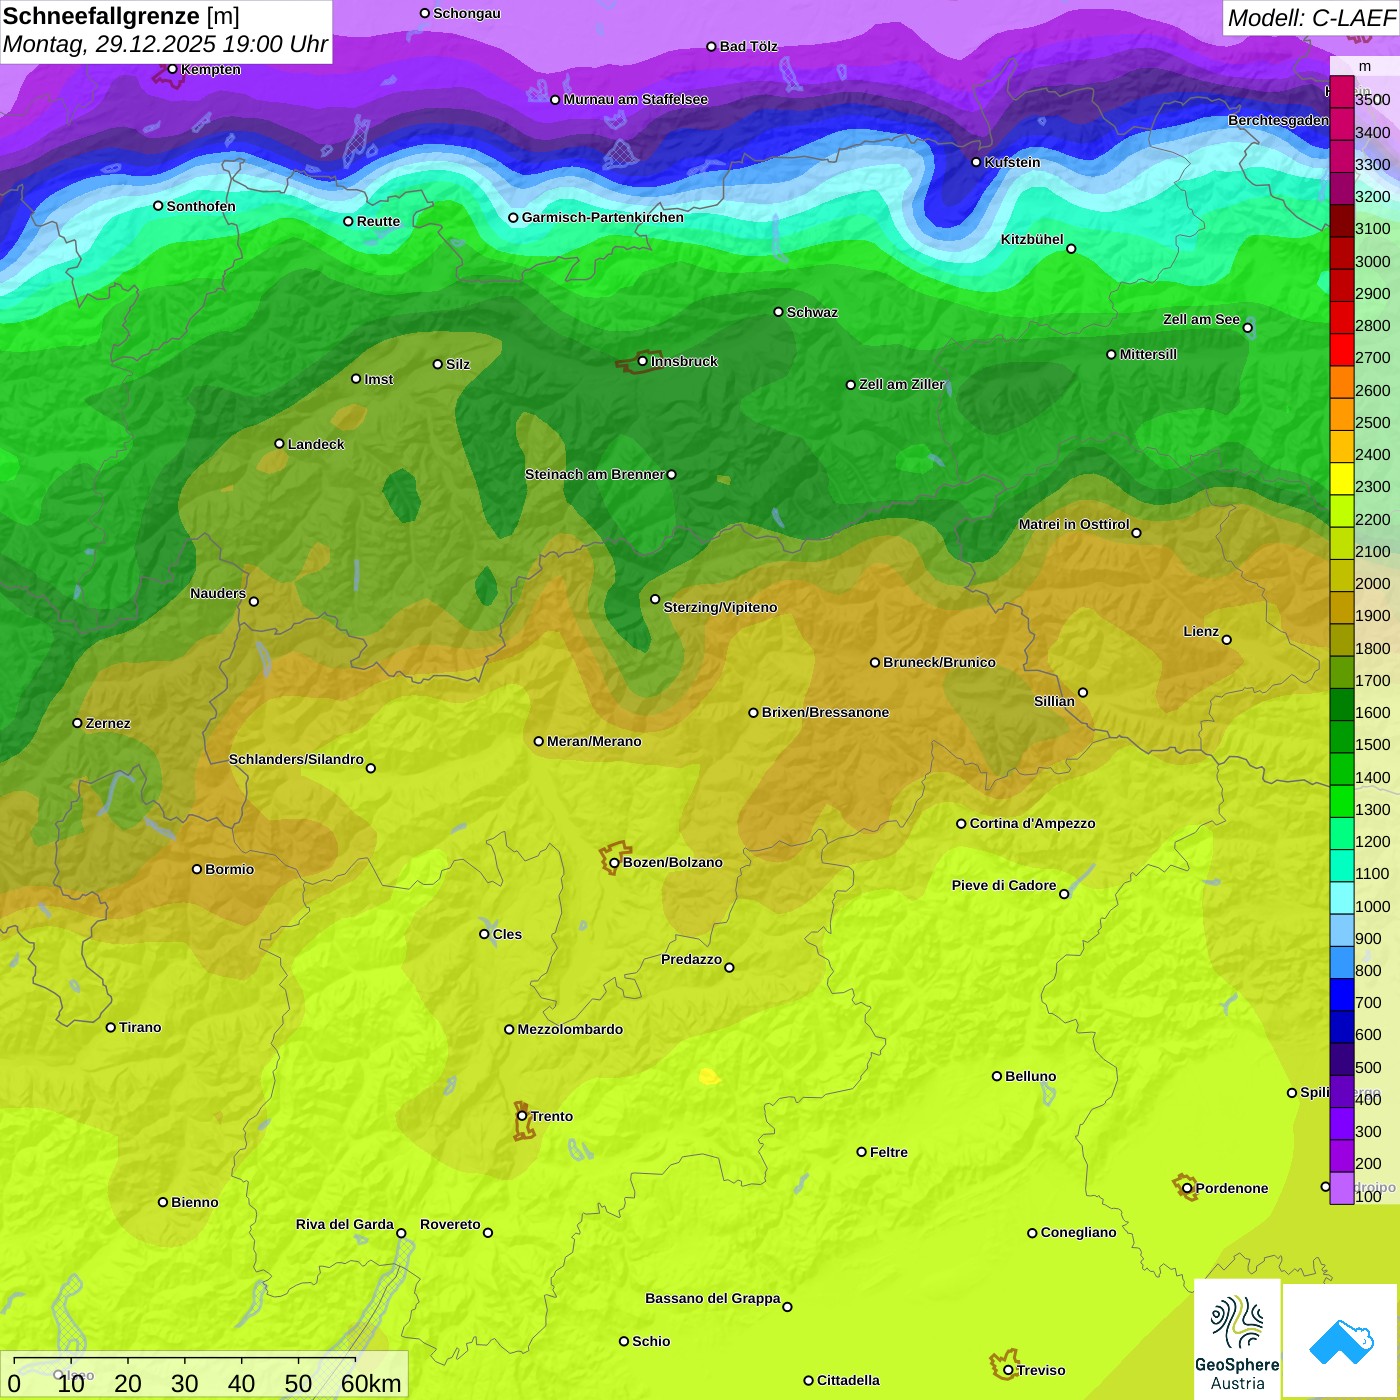This screenshot has height=1400, width=1400.
Task: Select the Zernez city marker dot
Action: click(77, 723)
